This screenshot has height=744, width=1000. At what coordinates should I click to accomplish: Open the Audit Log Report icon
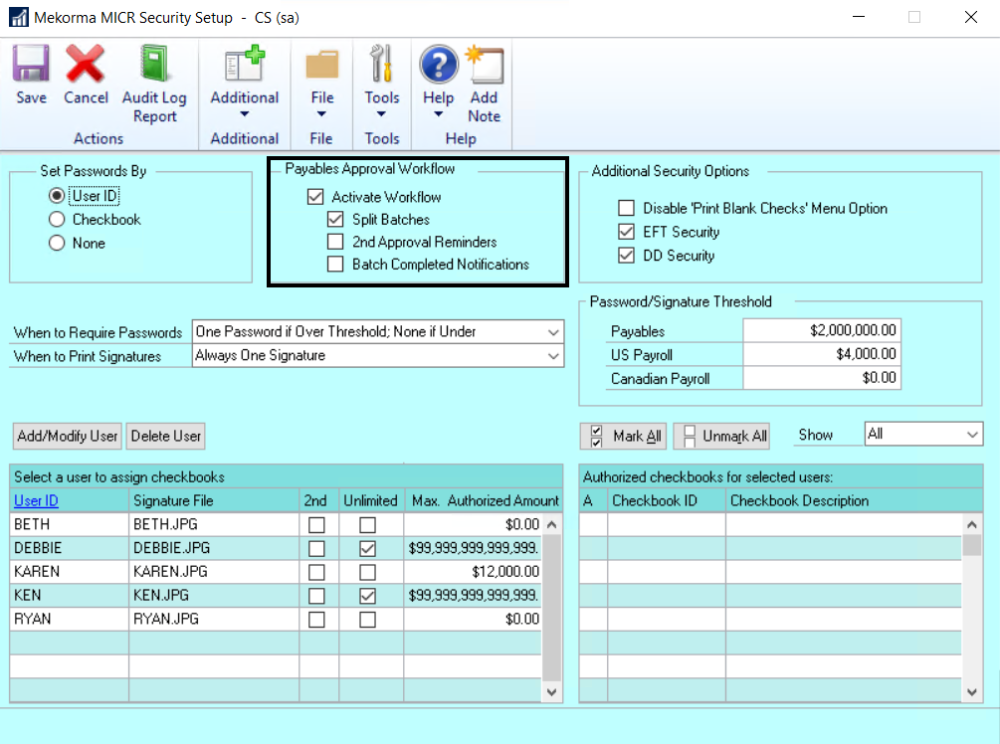(x=154, y=64)
